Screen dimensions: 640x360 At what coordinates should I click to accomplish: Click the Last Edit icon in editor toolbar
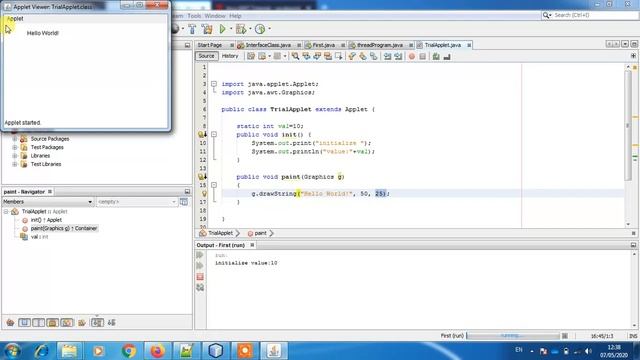click(251, 56)
